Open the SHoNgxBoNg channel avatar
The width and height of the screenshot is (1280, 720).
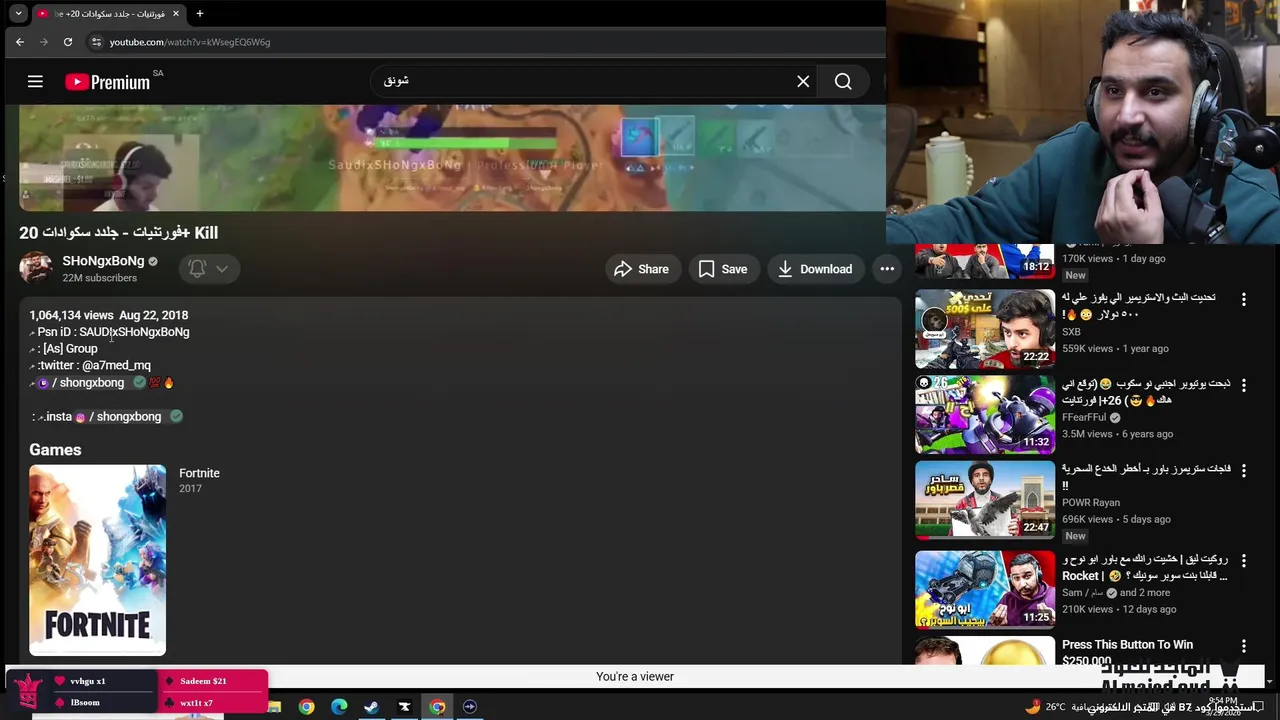(36, 268)
